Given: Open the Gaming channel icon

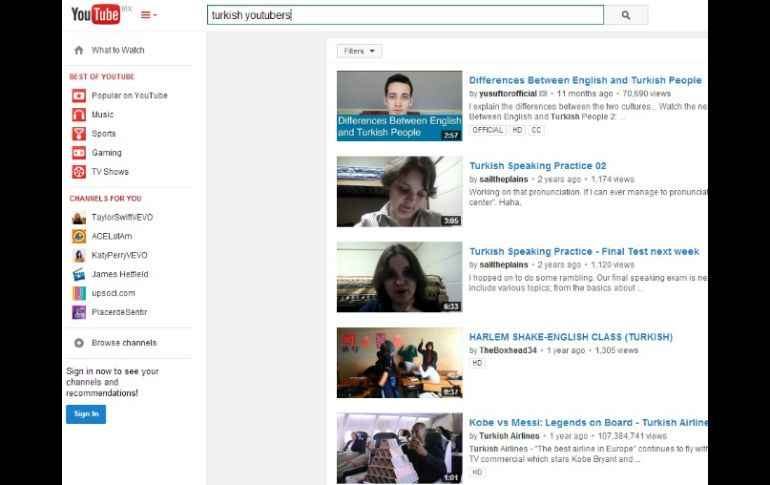Looking at the screenshot, I should pos(79,153).
